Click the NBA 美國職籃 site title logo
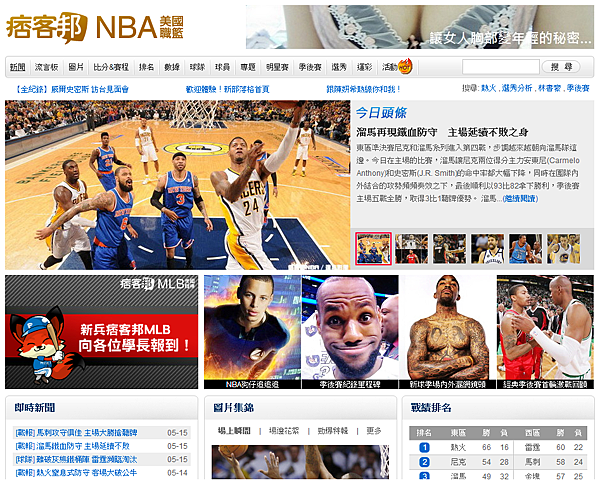This screenshot has height=485, width=600. 140,27
